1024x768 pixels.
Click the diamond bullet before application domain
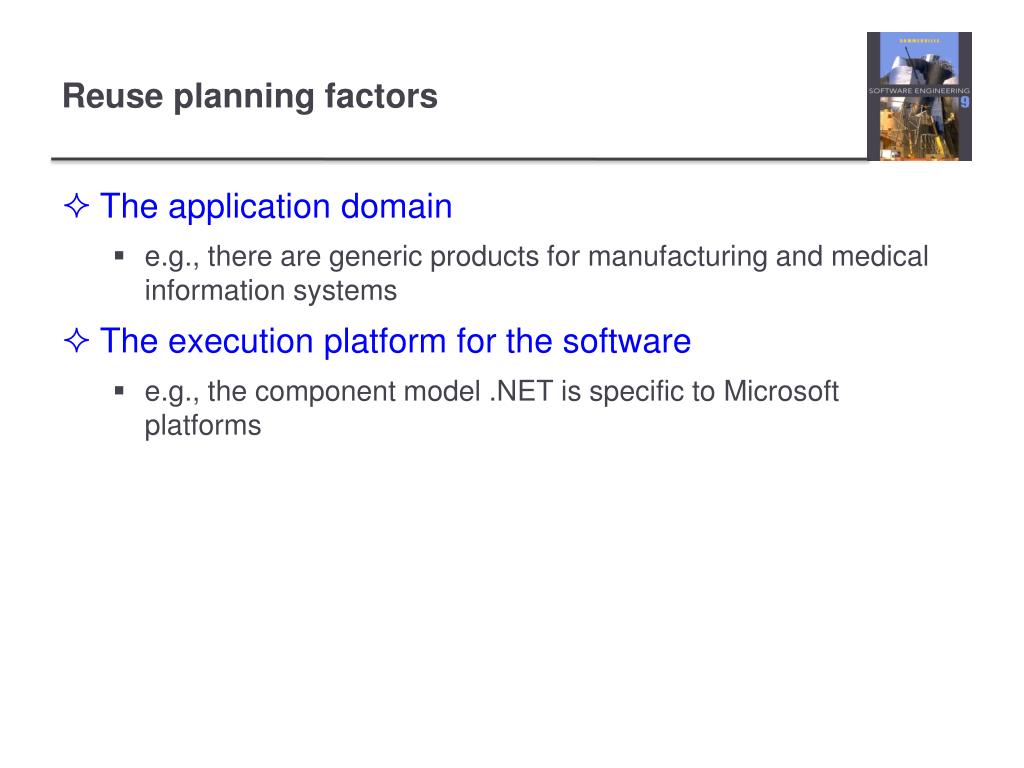76,206
